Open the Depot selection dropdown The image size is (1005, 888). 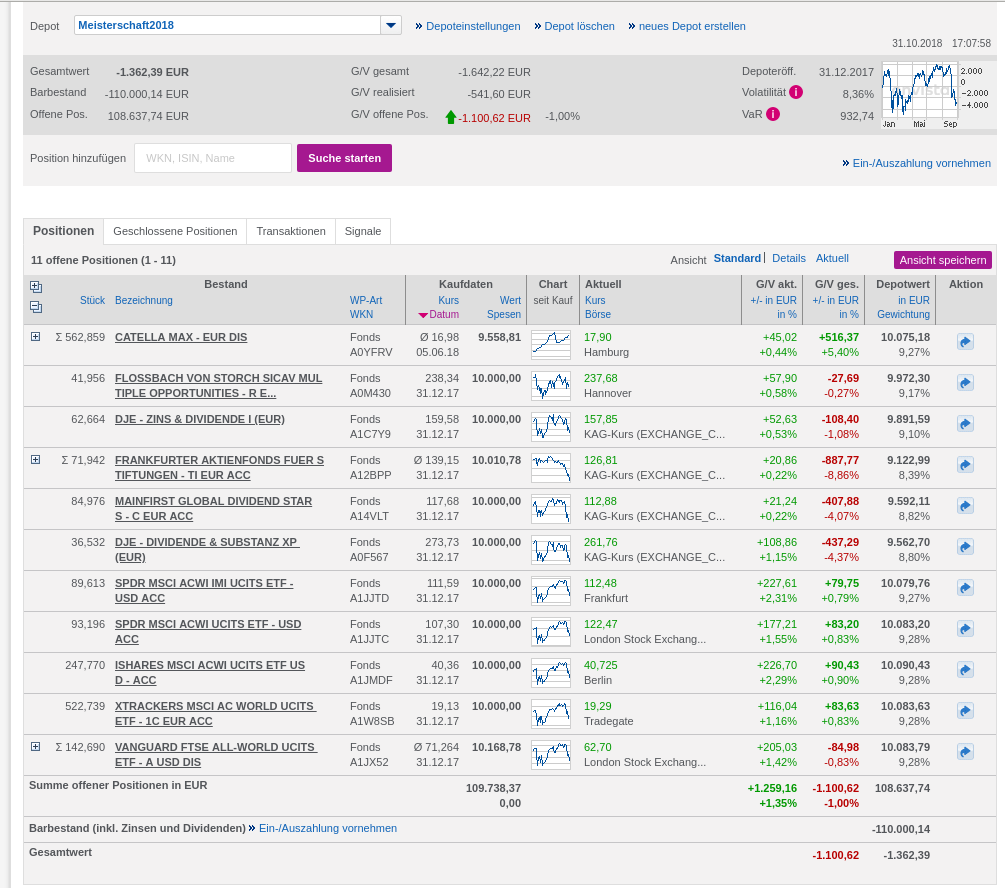pos(391,25)
